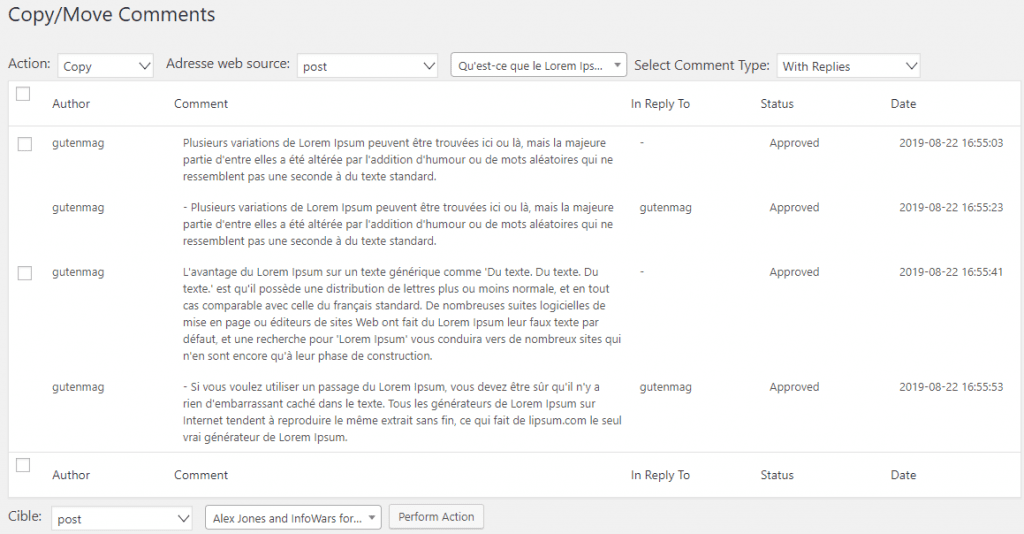Screen dimensions: 1024x534
Task: Check the comment dated 2019-08-22 16:55:41
Action: [x=25, y=273]
